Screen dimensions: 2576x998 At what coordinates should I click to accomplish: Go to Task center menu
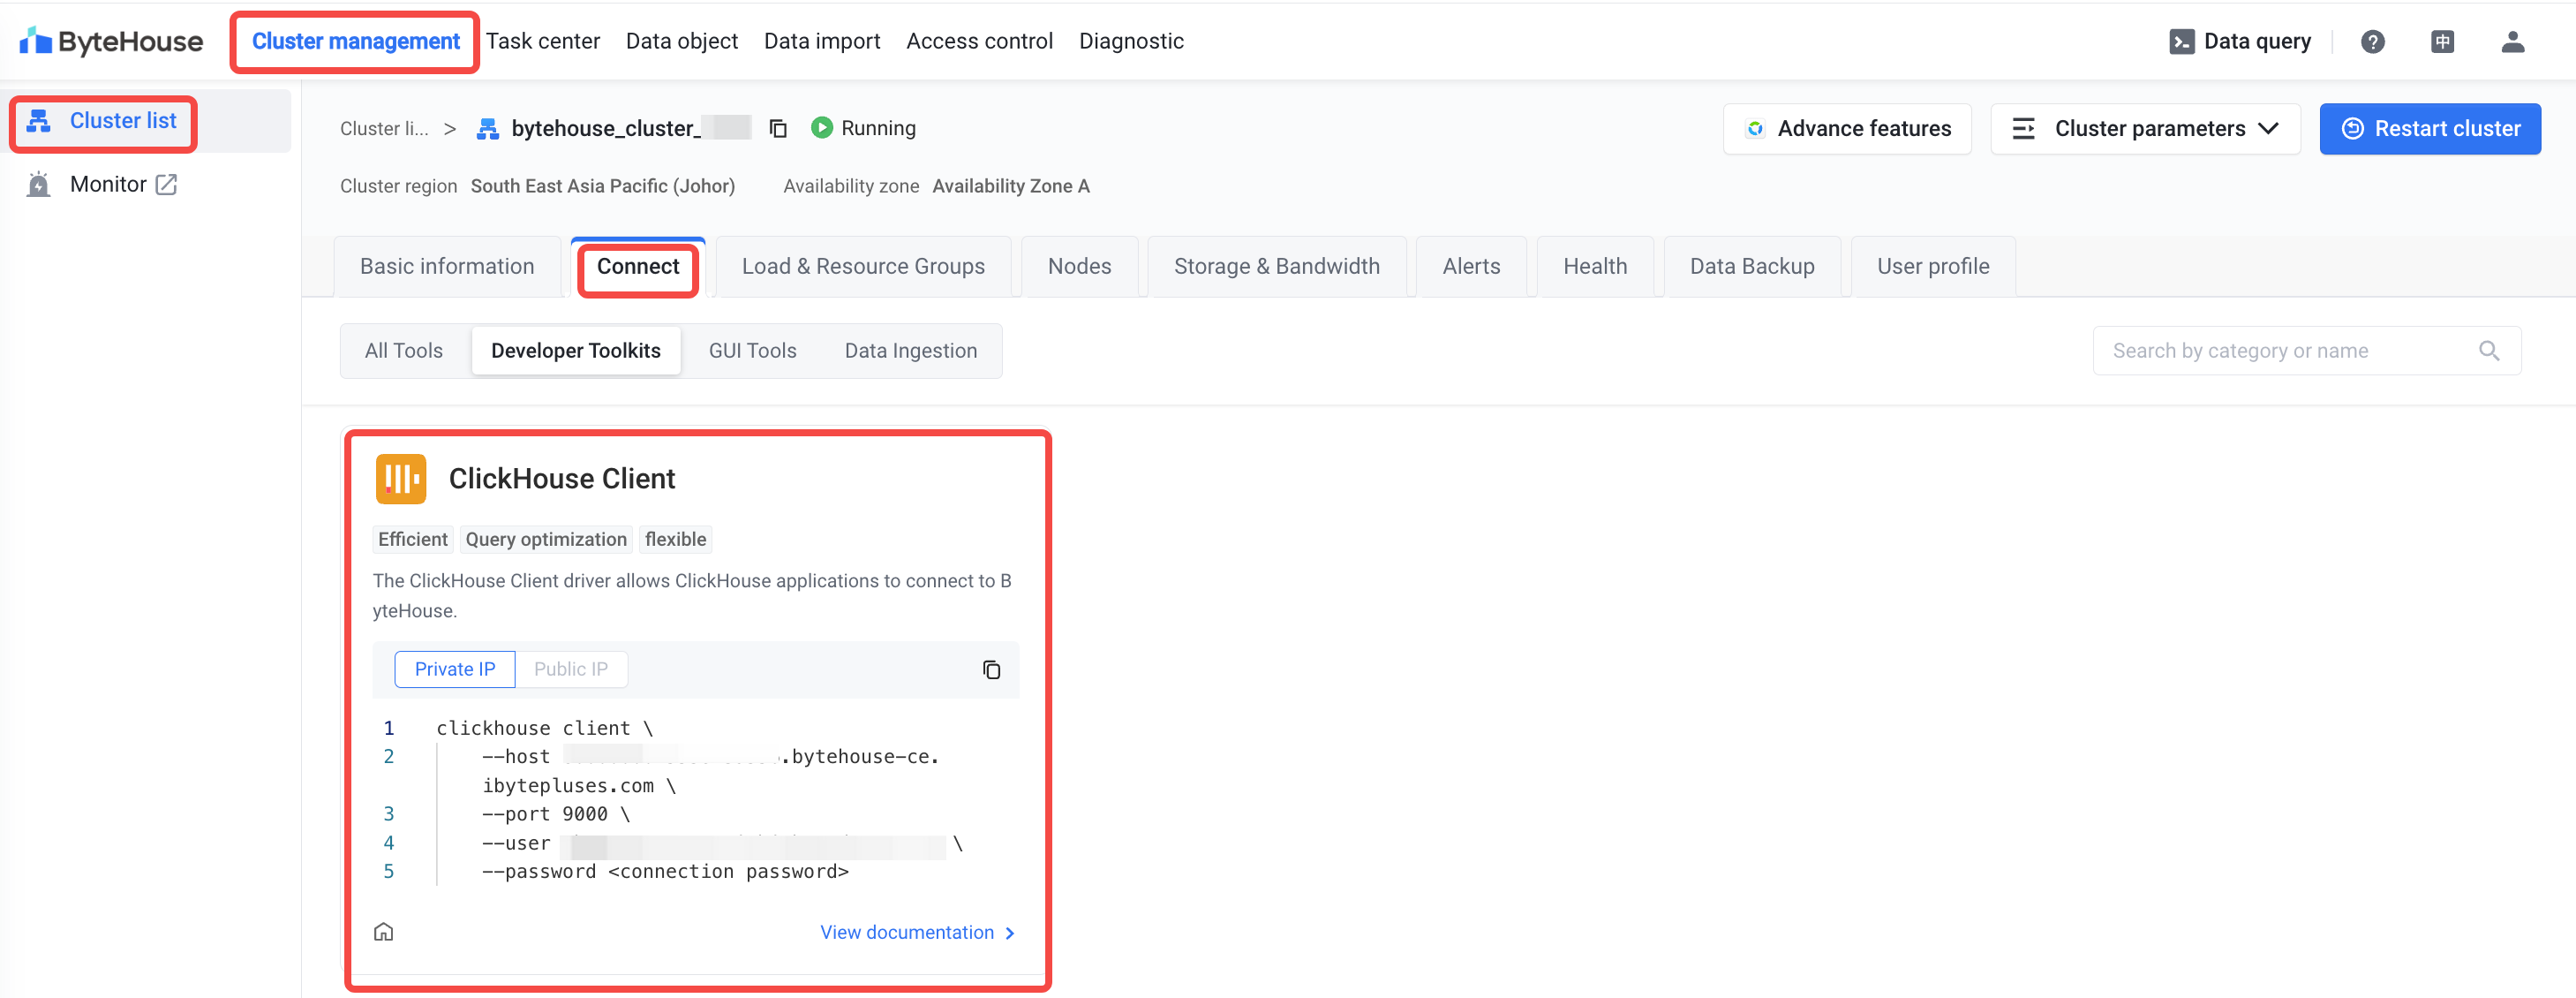click(543, 41)
